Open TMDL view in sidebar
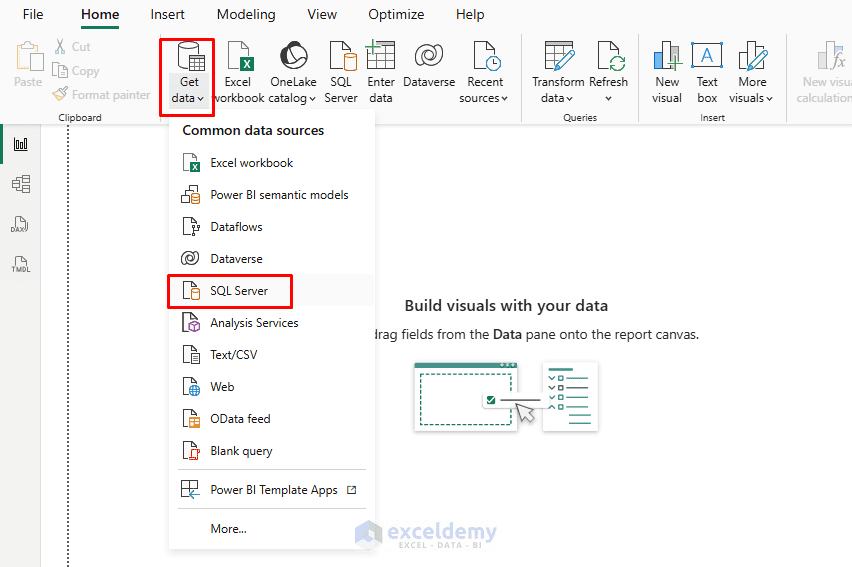852x567 pixels. [x=21, y=265]
